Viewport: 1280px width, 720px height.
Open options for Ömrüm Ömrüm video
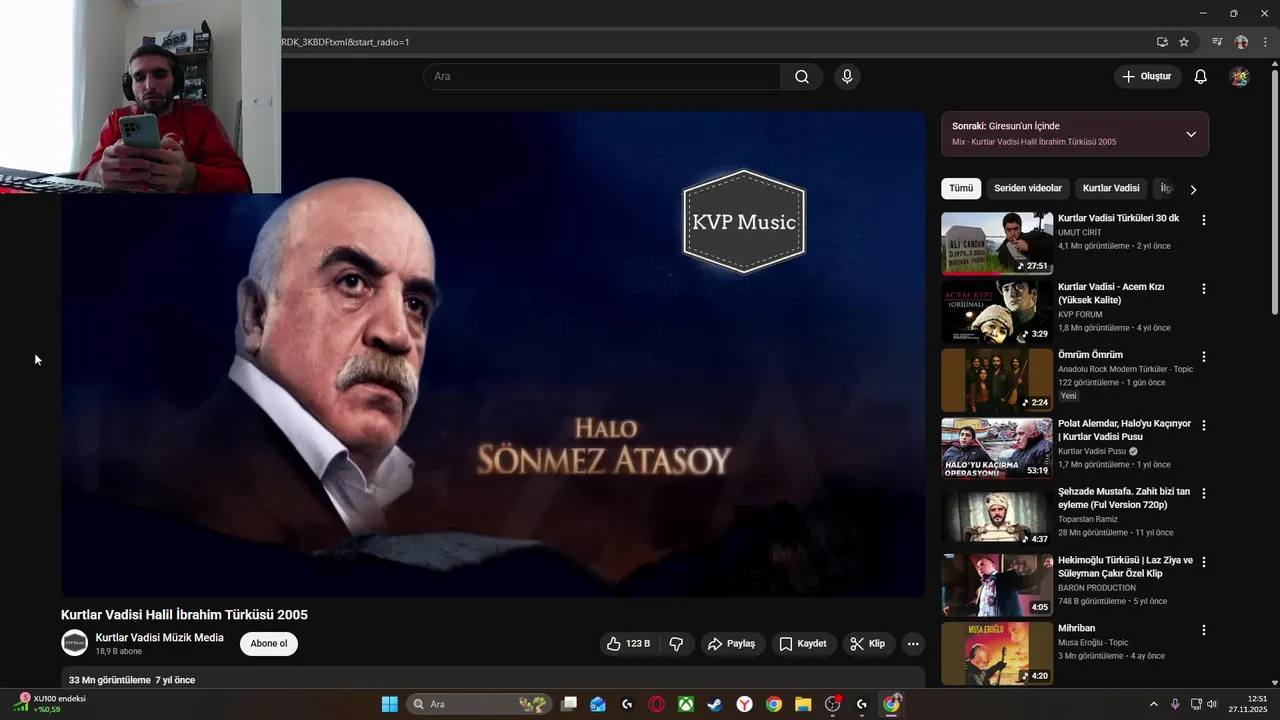(x=1204, y=357)
